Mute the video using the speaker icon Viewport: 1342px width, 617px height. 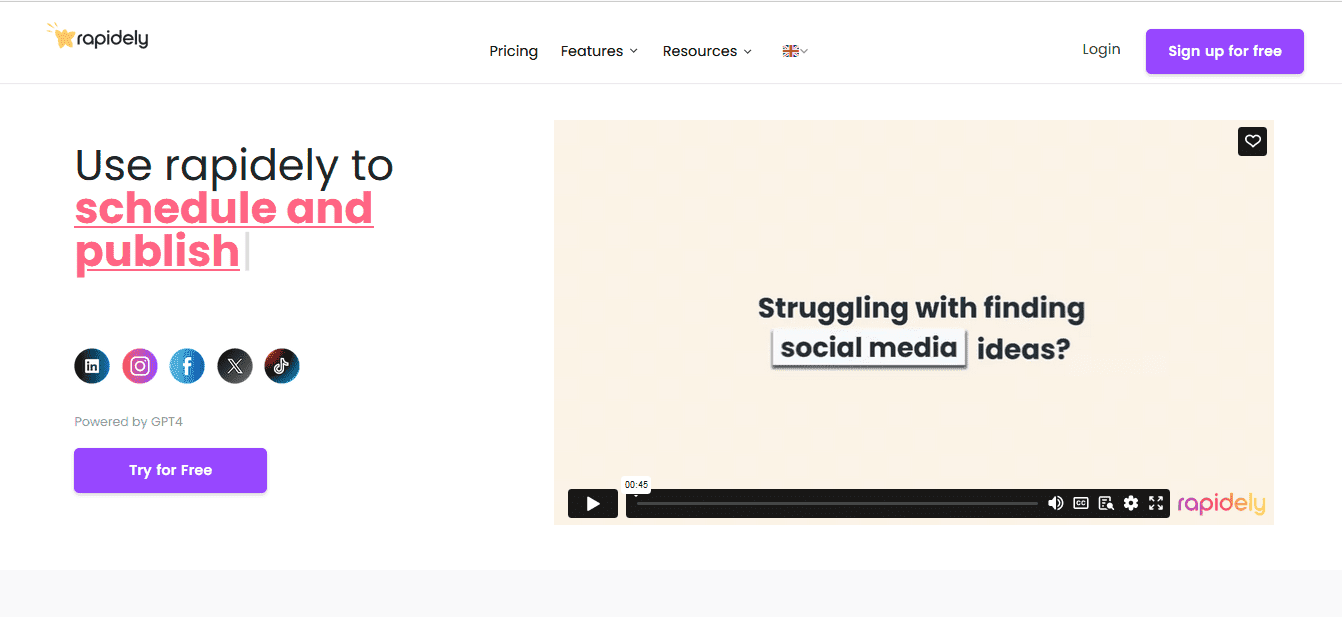(1055, 503)
